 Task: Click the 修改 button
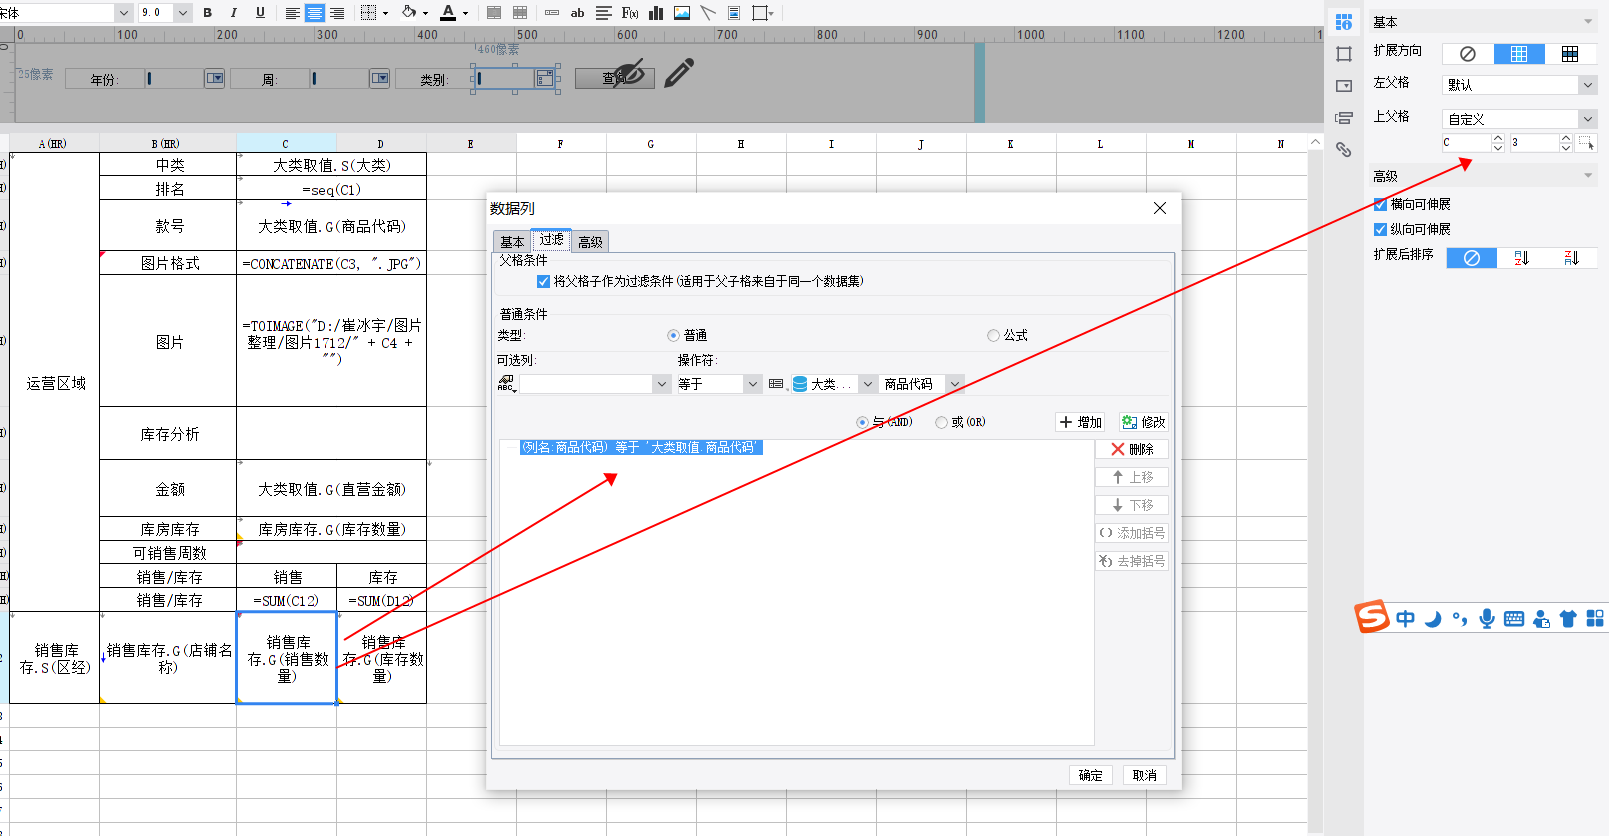click(x=1143, y=423)
